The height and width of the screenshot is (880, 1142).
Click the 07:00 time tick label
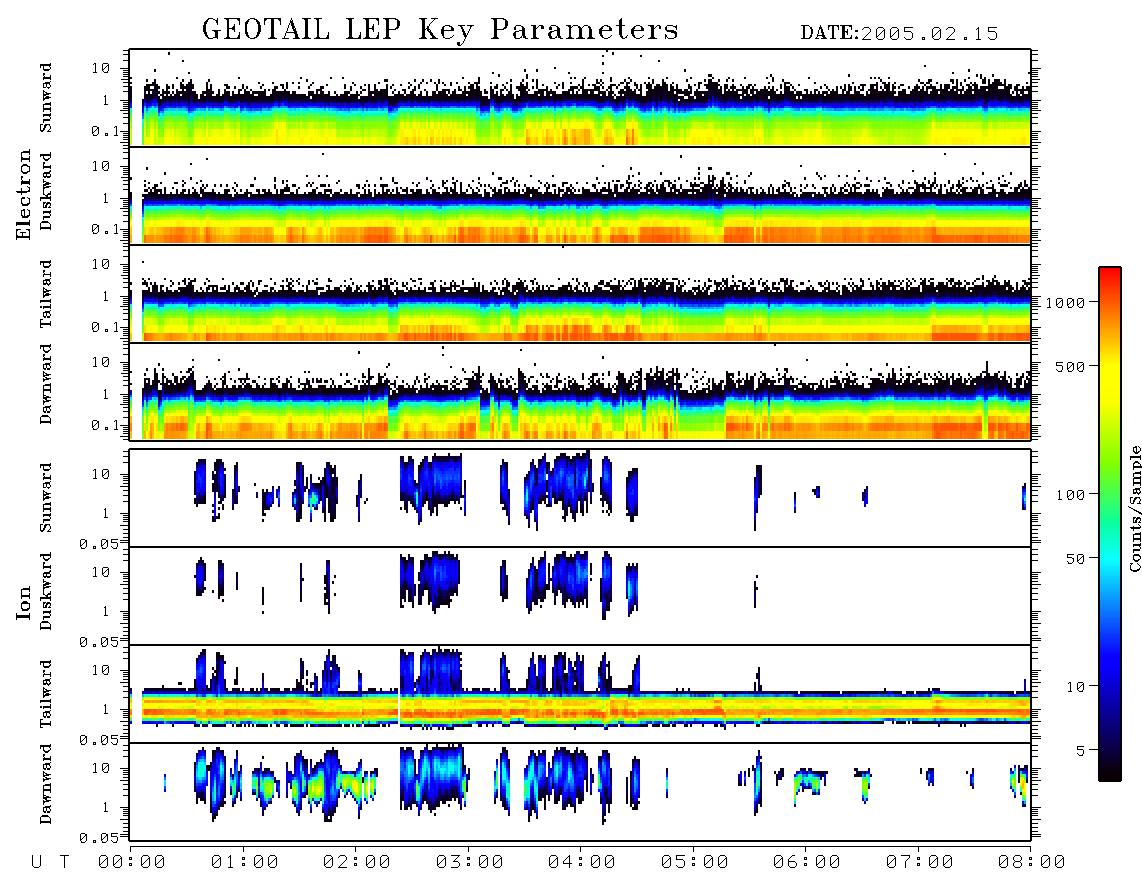[920, 863]
